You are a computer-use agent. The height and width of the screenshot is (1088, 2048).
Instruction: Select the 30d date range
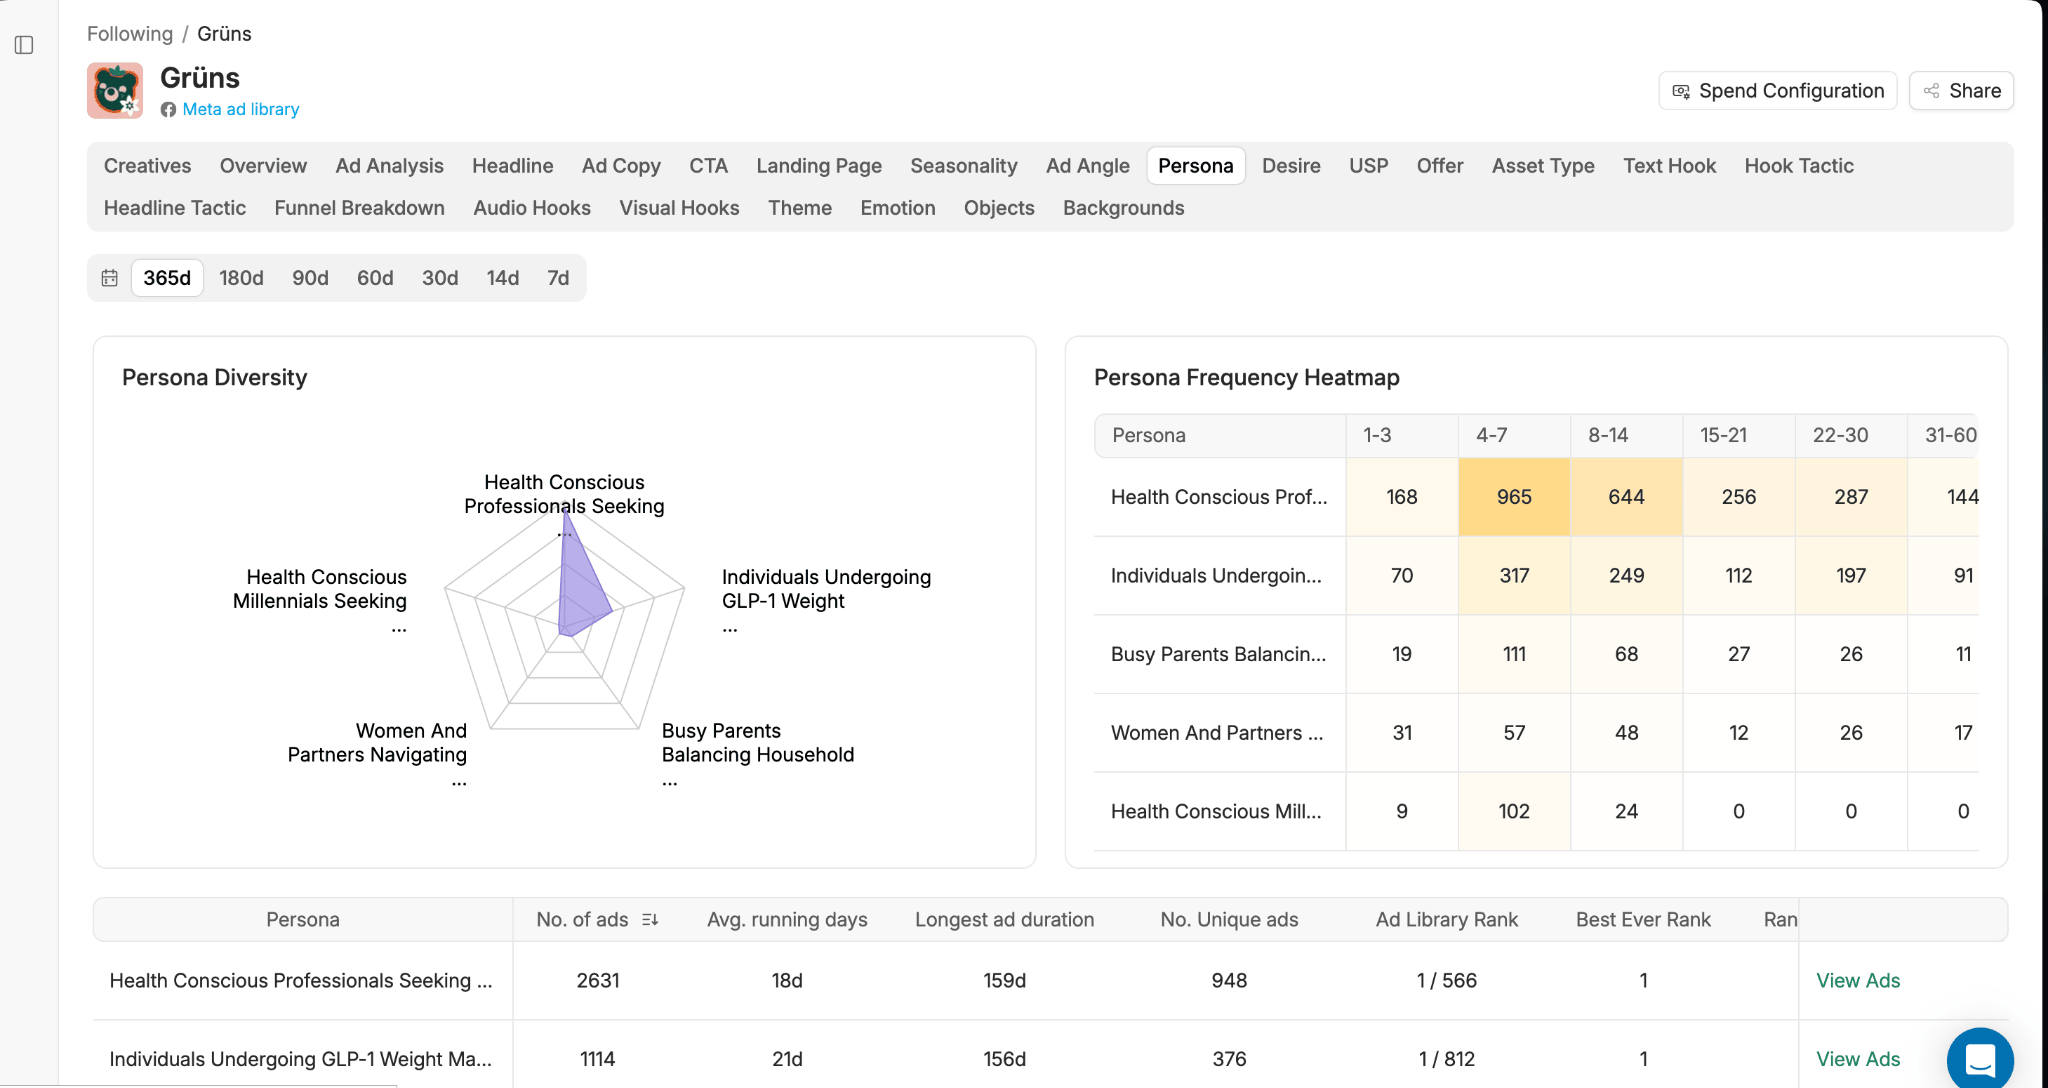(440, 278)
